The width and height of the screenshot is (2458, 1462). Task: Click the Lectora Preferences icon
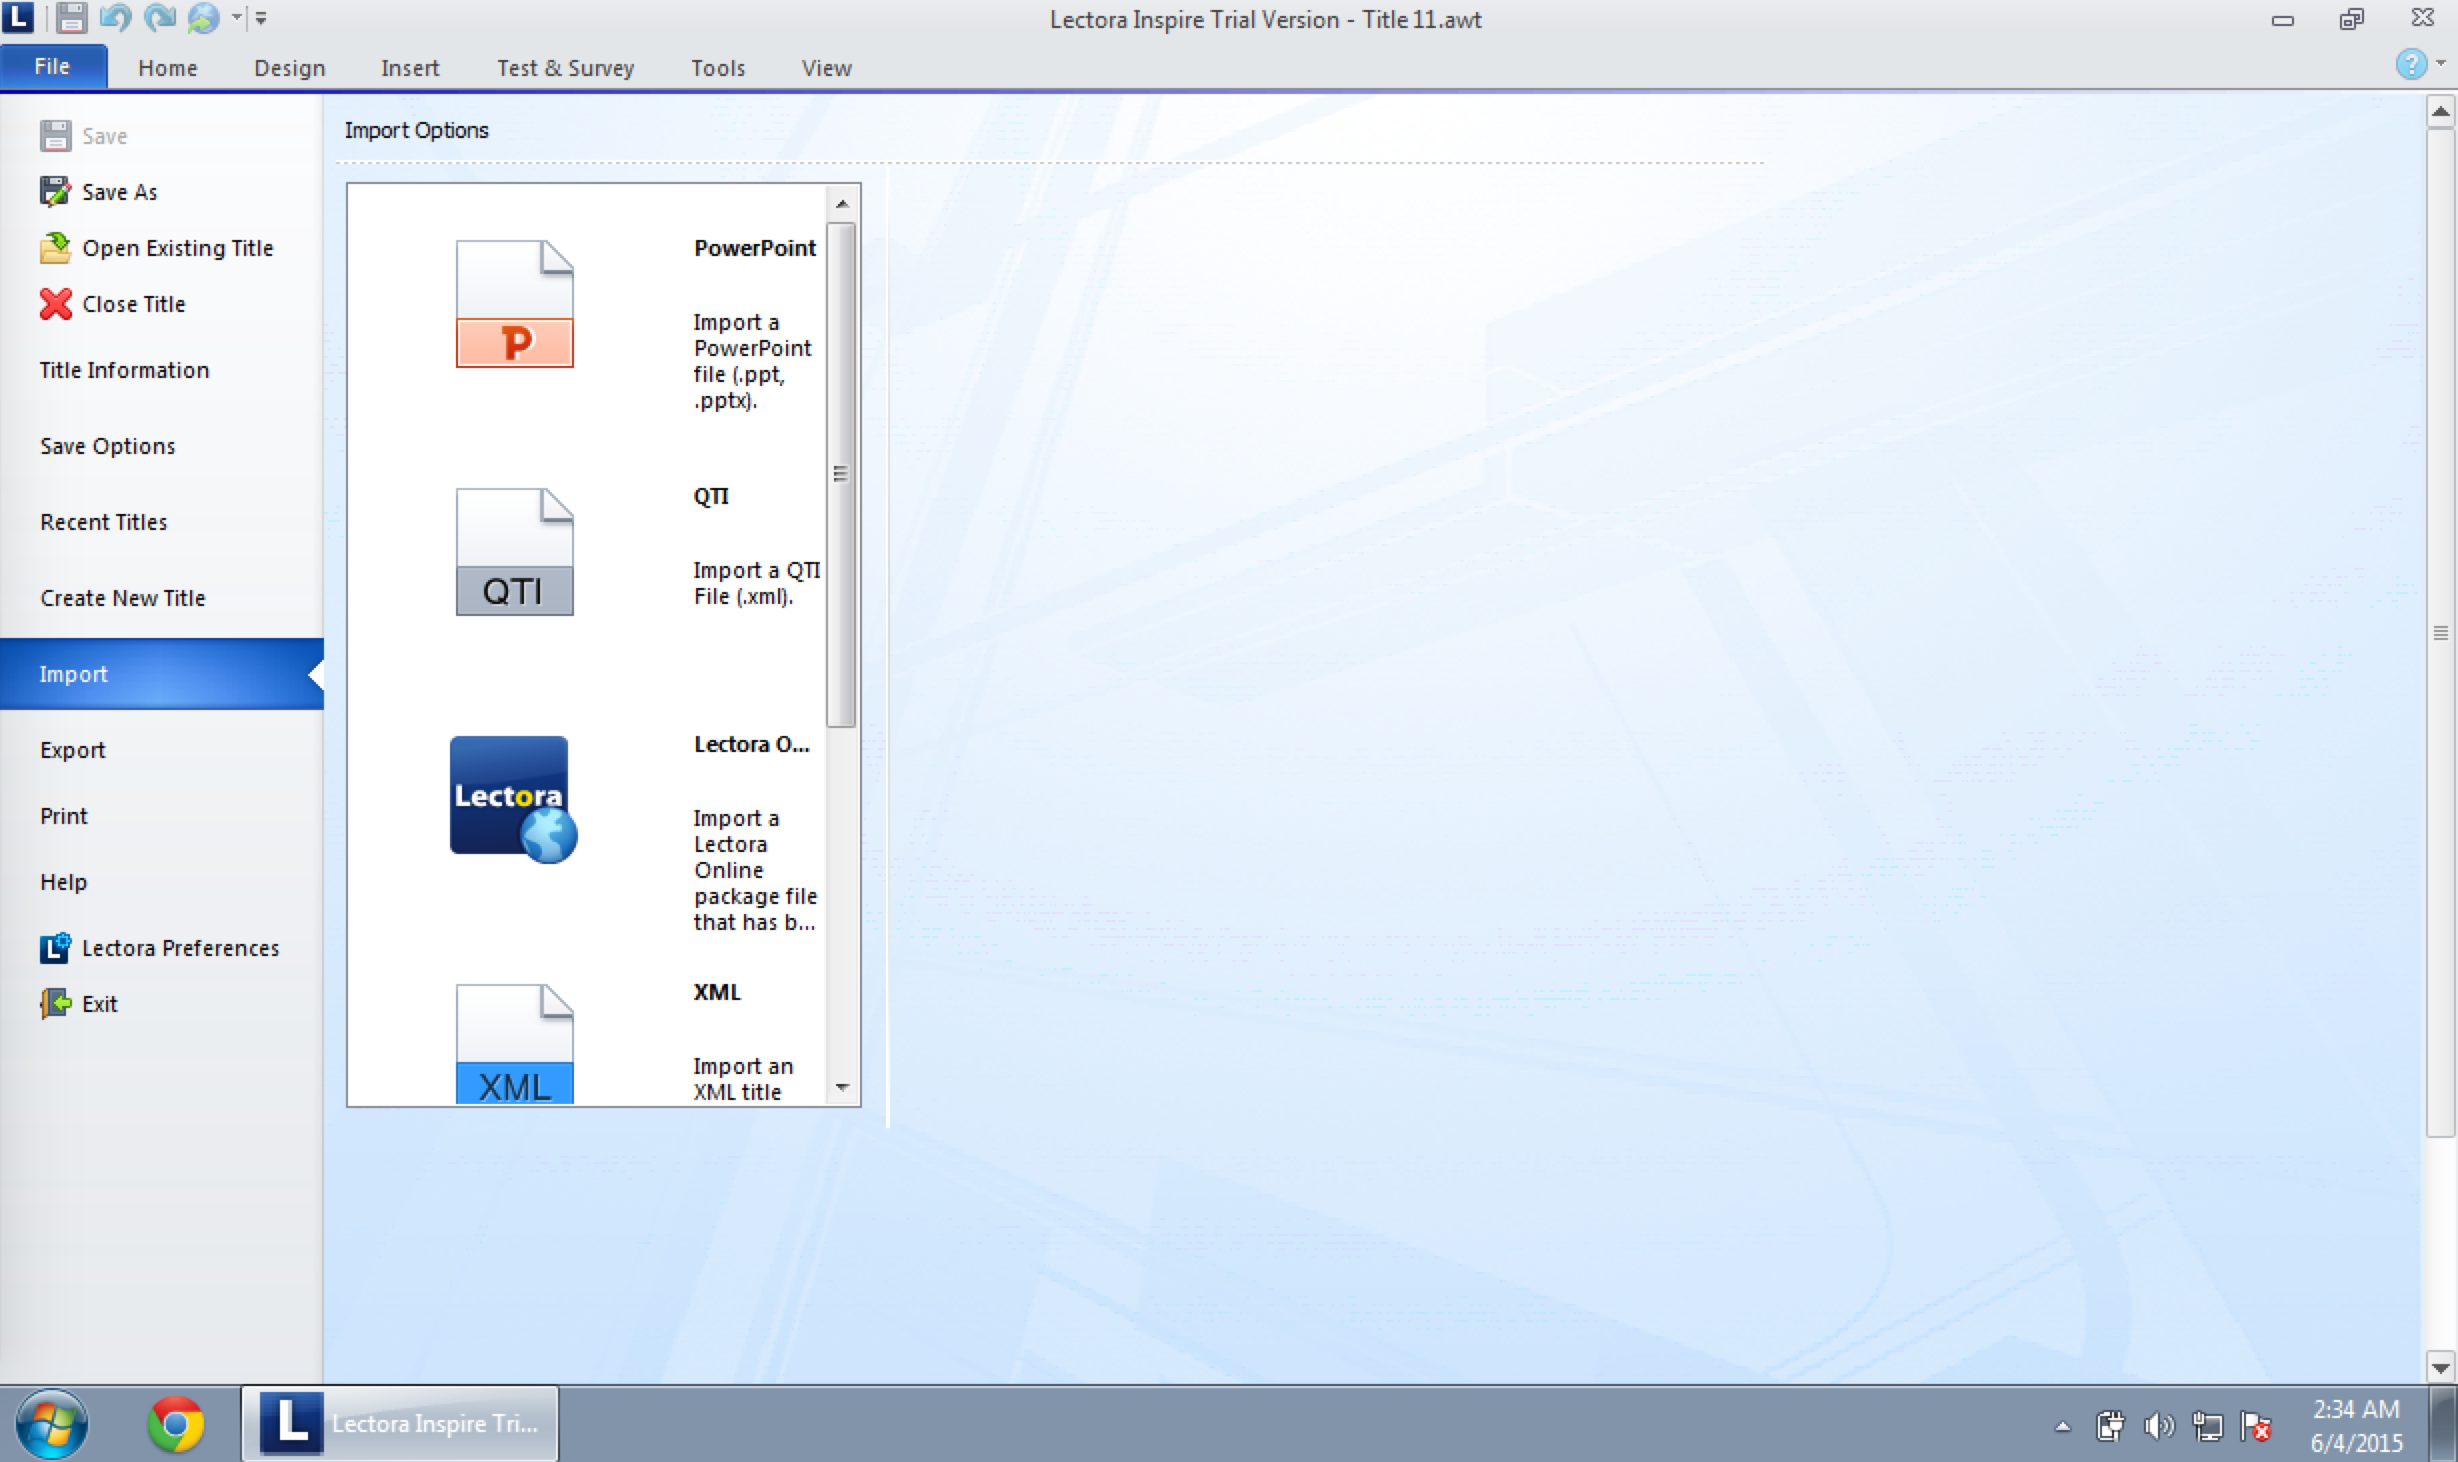point(56,947)
